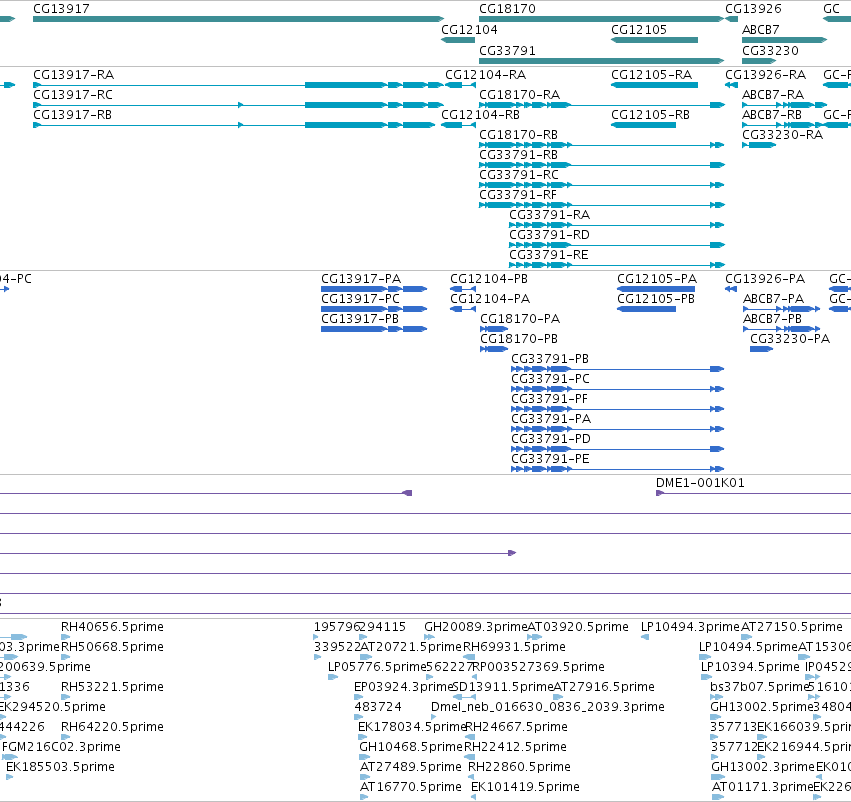851x802 pixels.
Task: Select the CG18170 gene label
Action: (x=507, y=9)
